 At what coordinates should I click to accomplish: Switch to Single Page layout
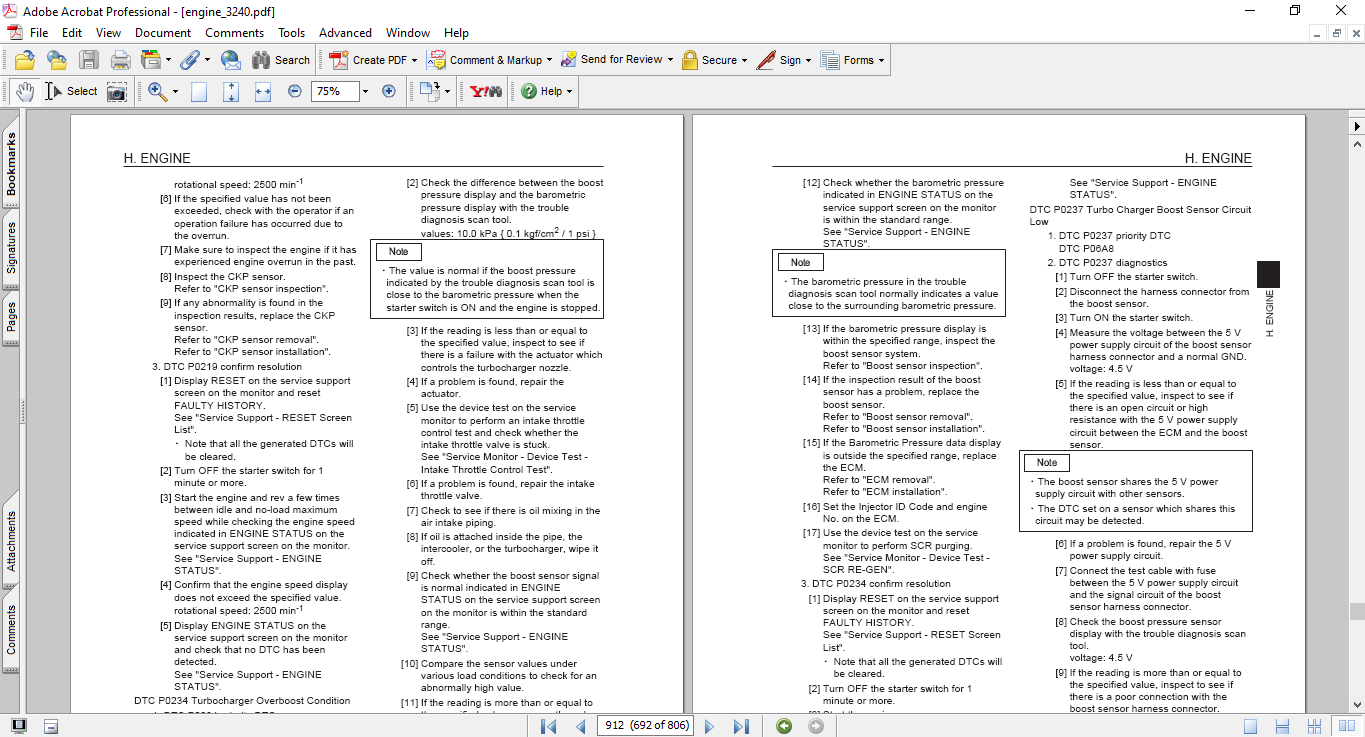(1250, 726)
